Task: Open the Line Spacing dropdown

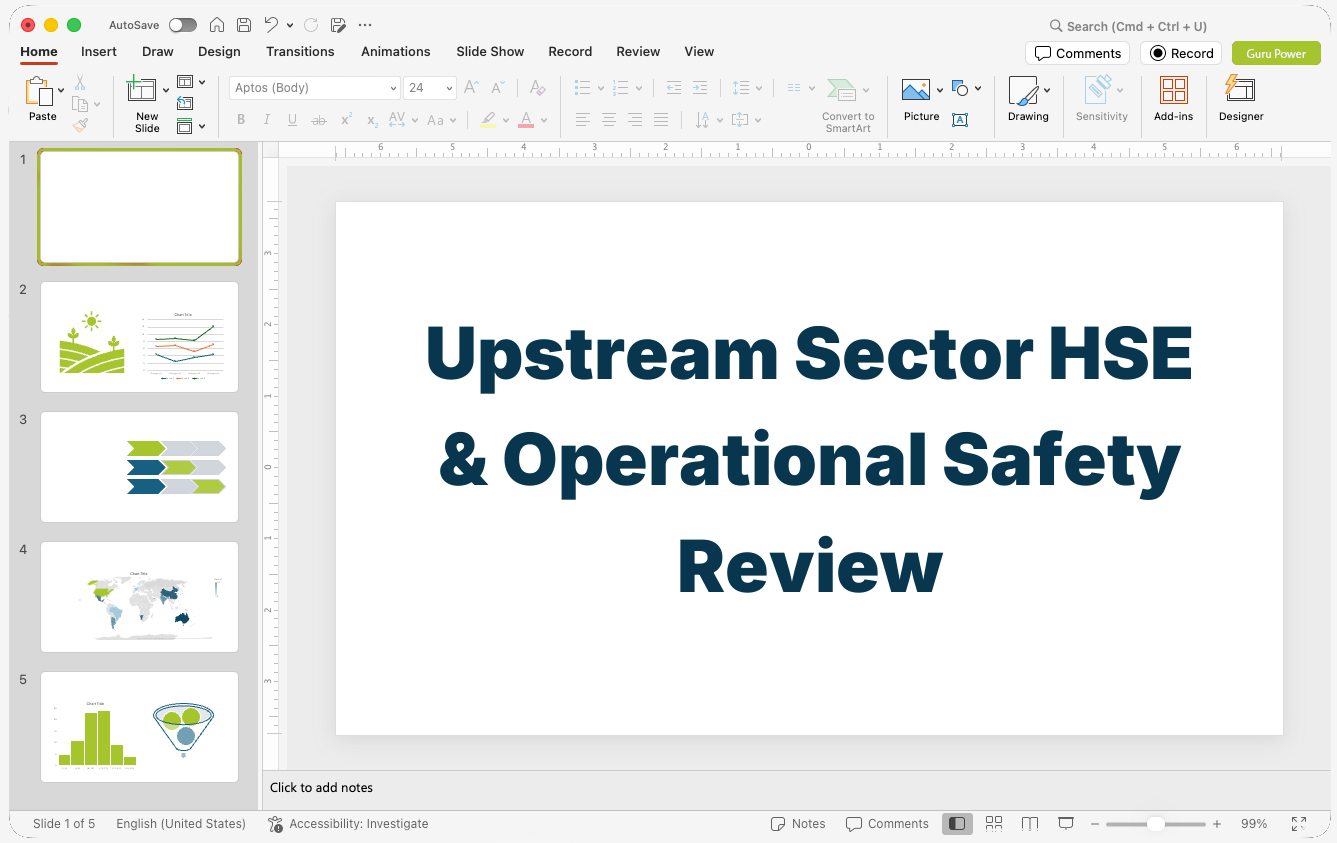Action: (x=746, y=88)
